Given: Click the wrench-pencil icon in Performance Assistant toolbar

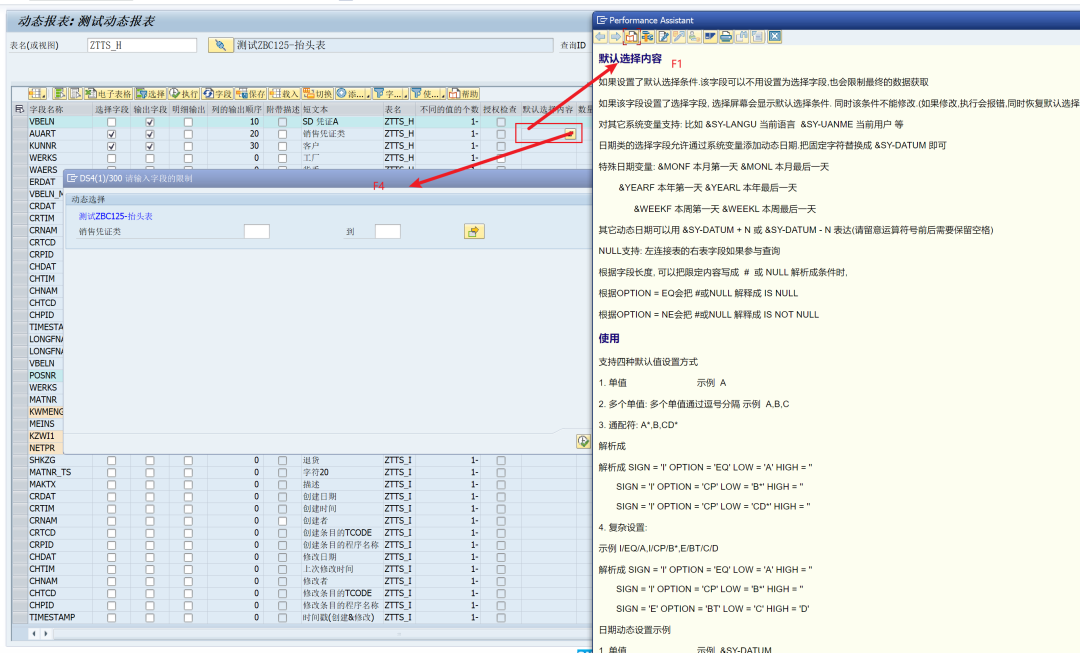Looking at the screenshot, I should tap(679, 37).
